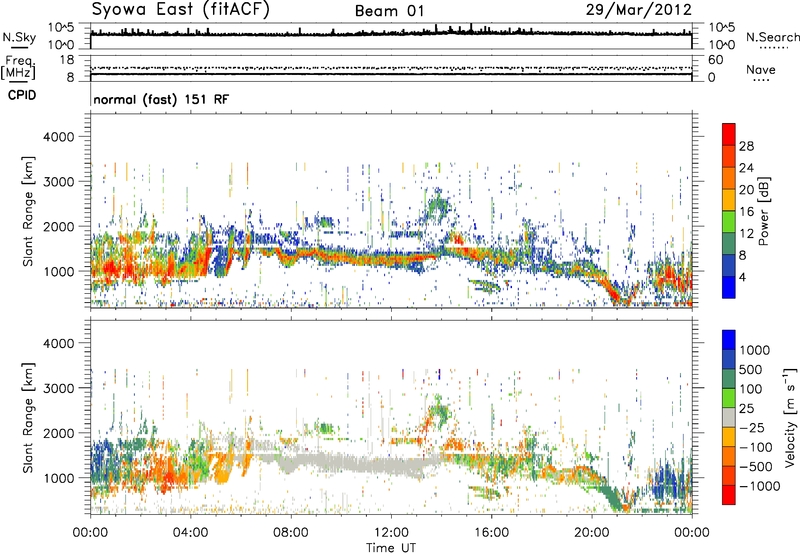Click the '20:00' time axis label
The image size is (800, 554).
(592, 533)
